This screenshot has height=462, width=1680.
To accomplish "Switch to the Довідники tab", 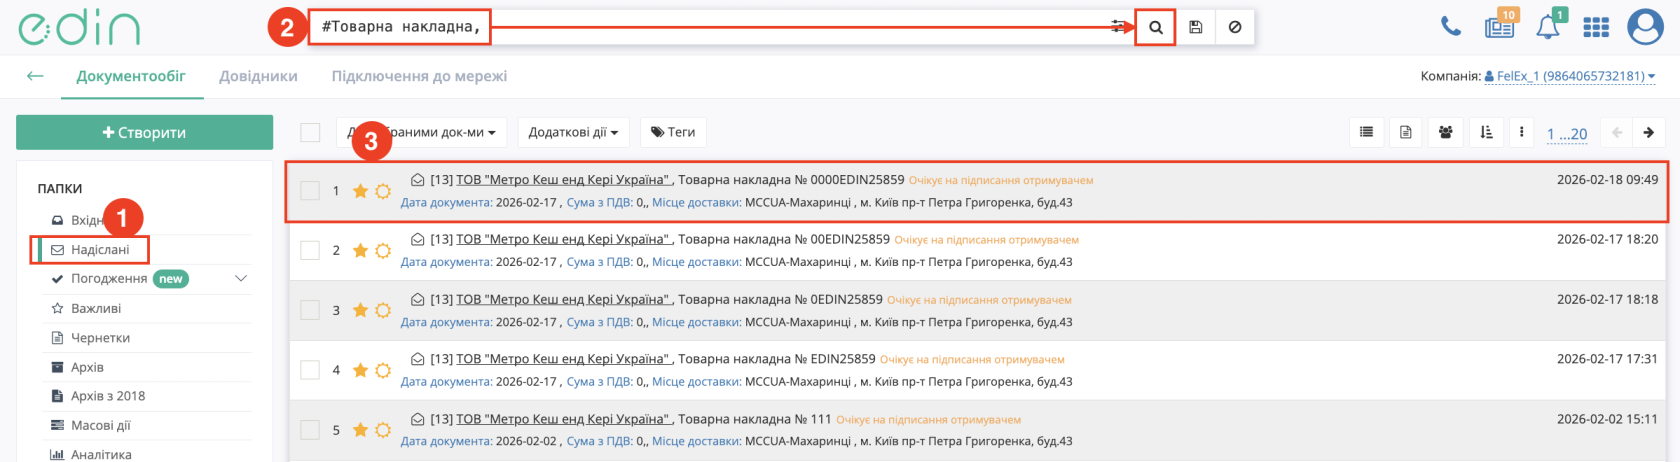I will click(259, 76).
